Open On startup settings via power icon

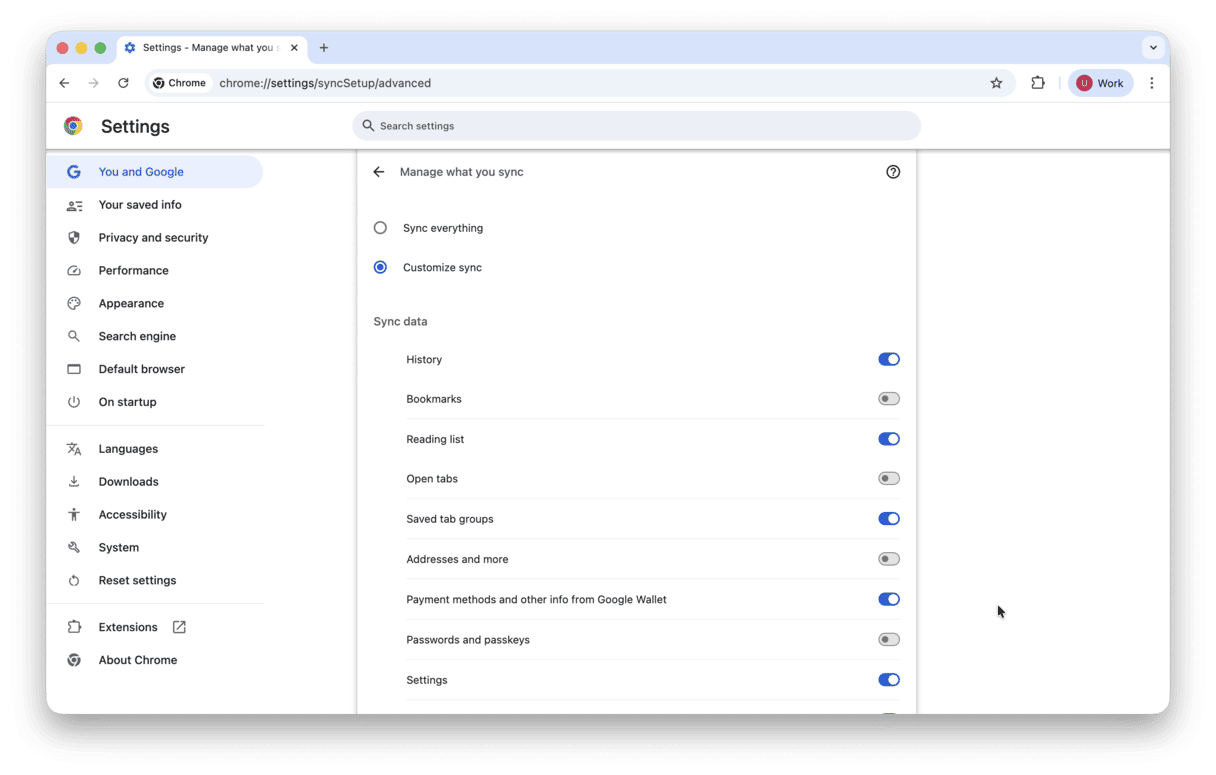[x=74, y=401]
